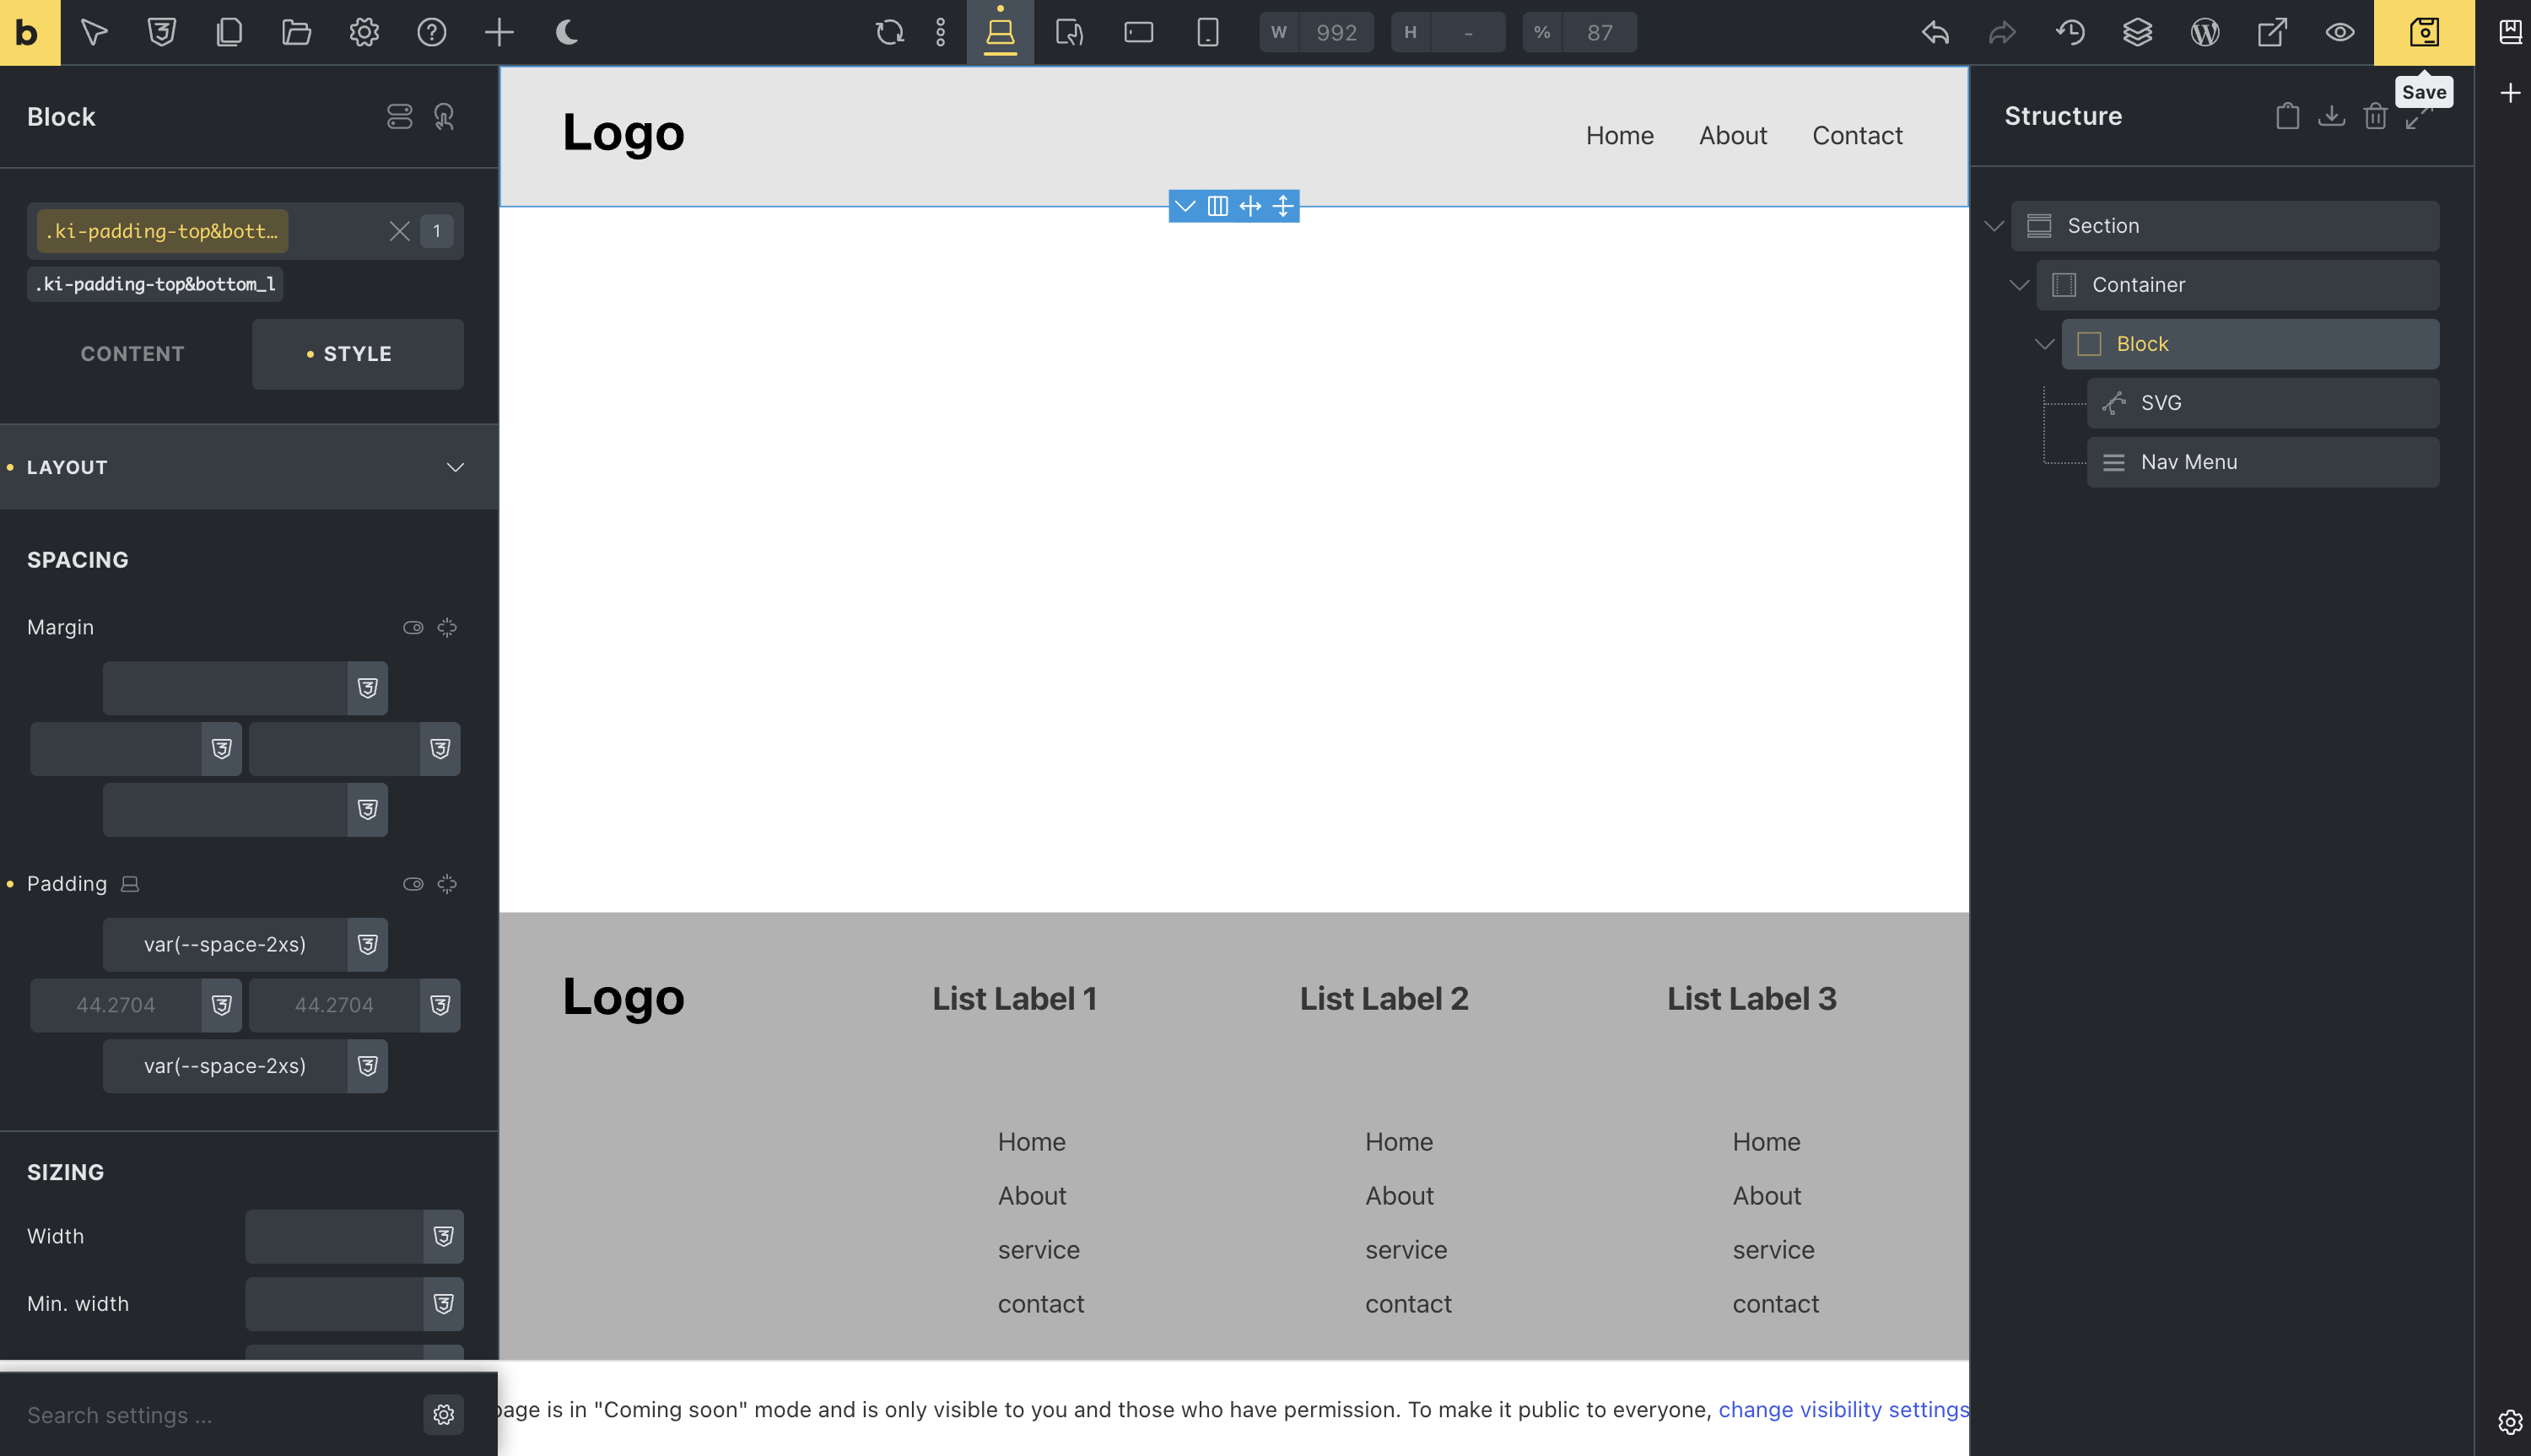
Task: Select the STYLE tab
Action: coord(357,354)
